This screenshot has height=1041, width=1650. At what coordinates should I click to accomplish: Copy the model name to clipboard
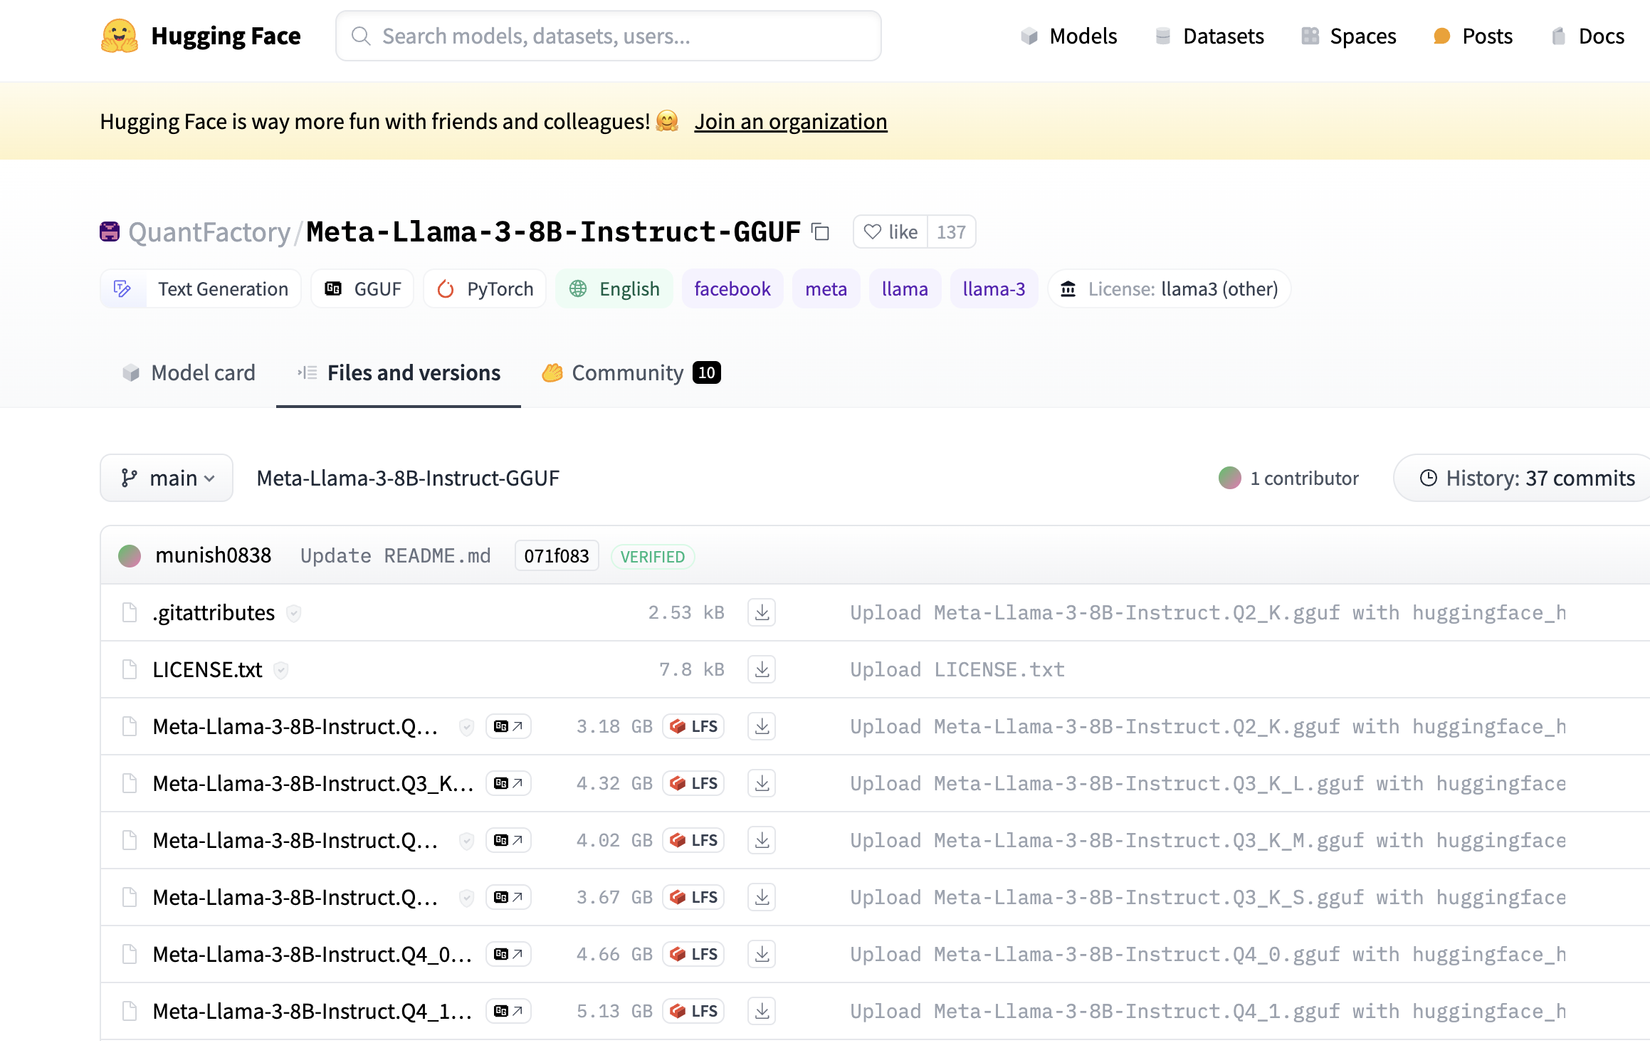pos(821,232)
